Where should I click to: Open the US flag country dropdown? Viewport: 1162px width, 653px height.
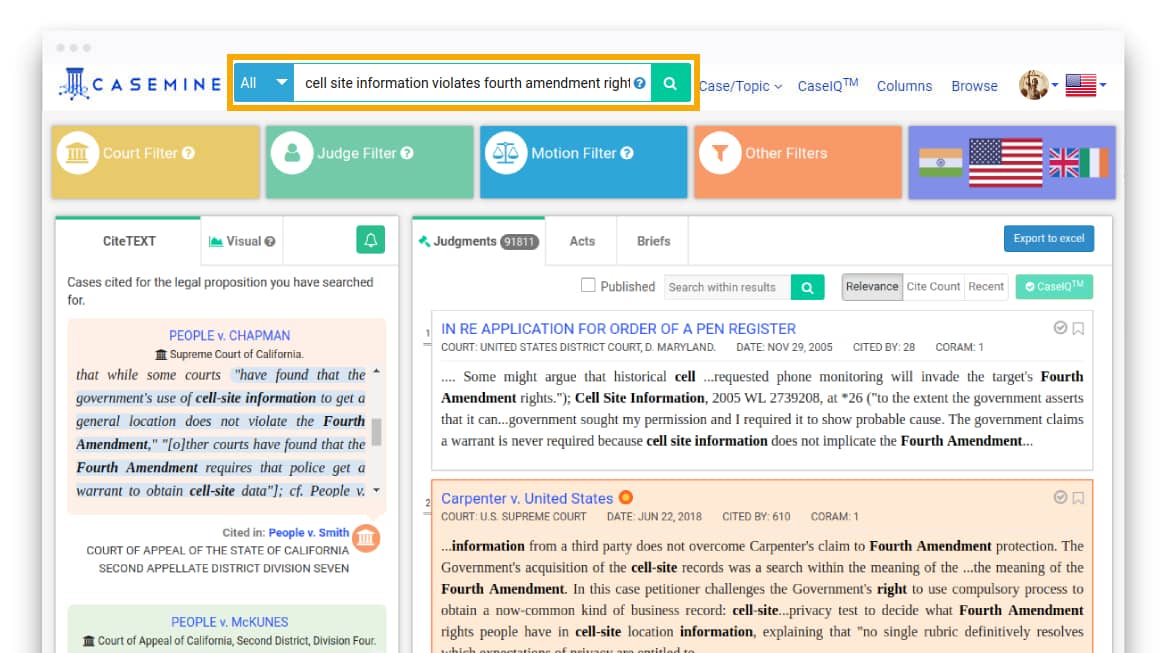pyautogui.click(x=1086, y=86)
